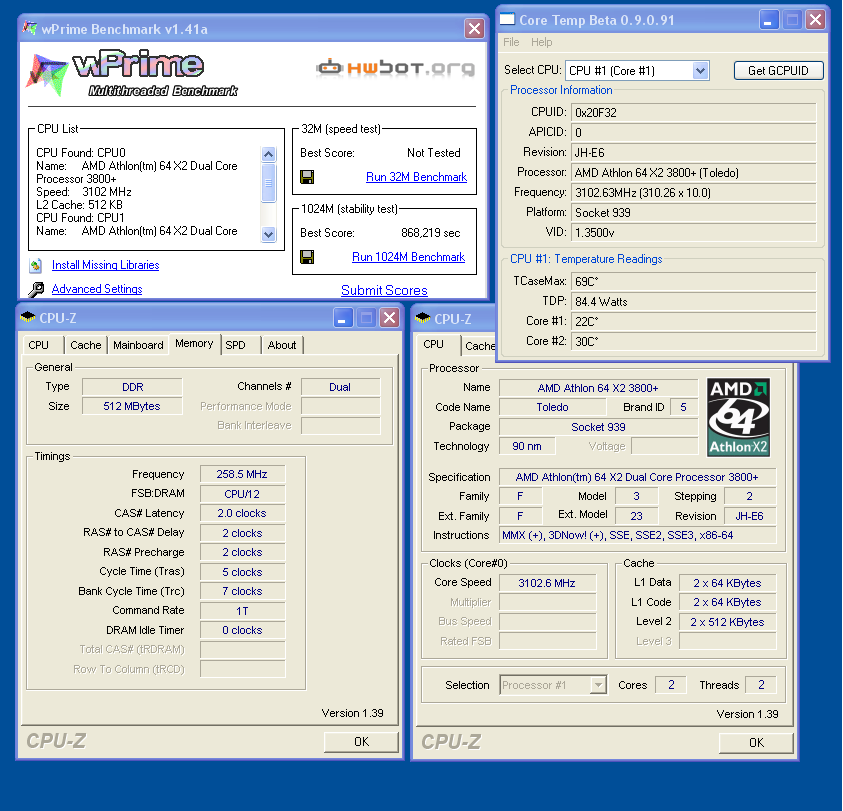Click the Core Speed 3102.6 MHz field
This screenshot has height=811, width=843.
point(547,583)
